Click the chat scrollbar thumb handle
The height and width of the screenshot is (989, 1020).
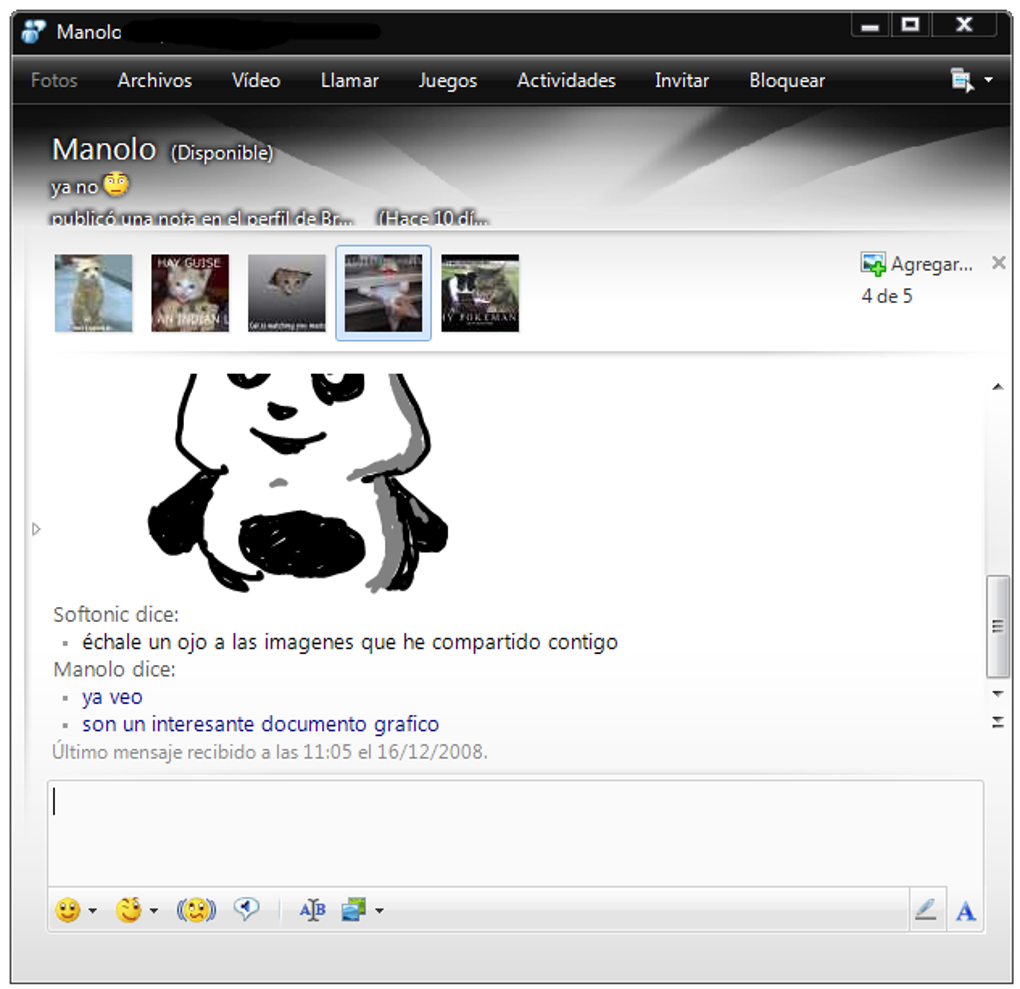click(x=997, y=627)
